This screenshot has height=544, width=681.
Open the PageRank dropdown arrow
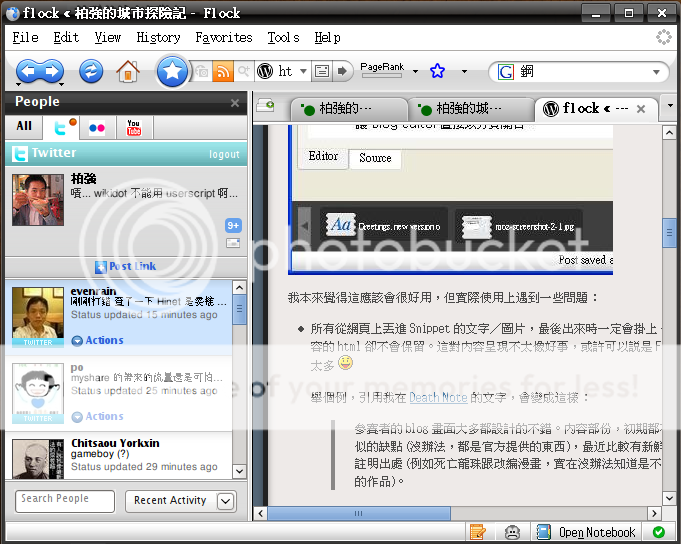(x=415, y=71)
